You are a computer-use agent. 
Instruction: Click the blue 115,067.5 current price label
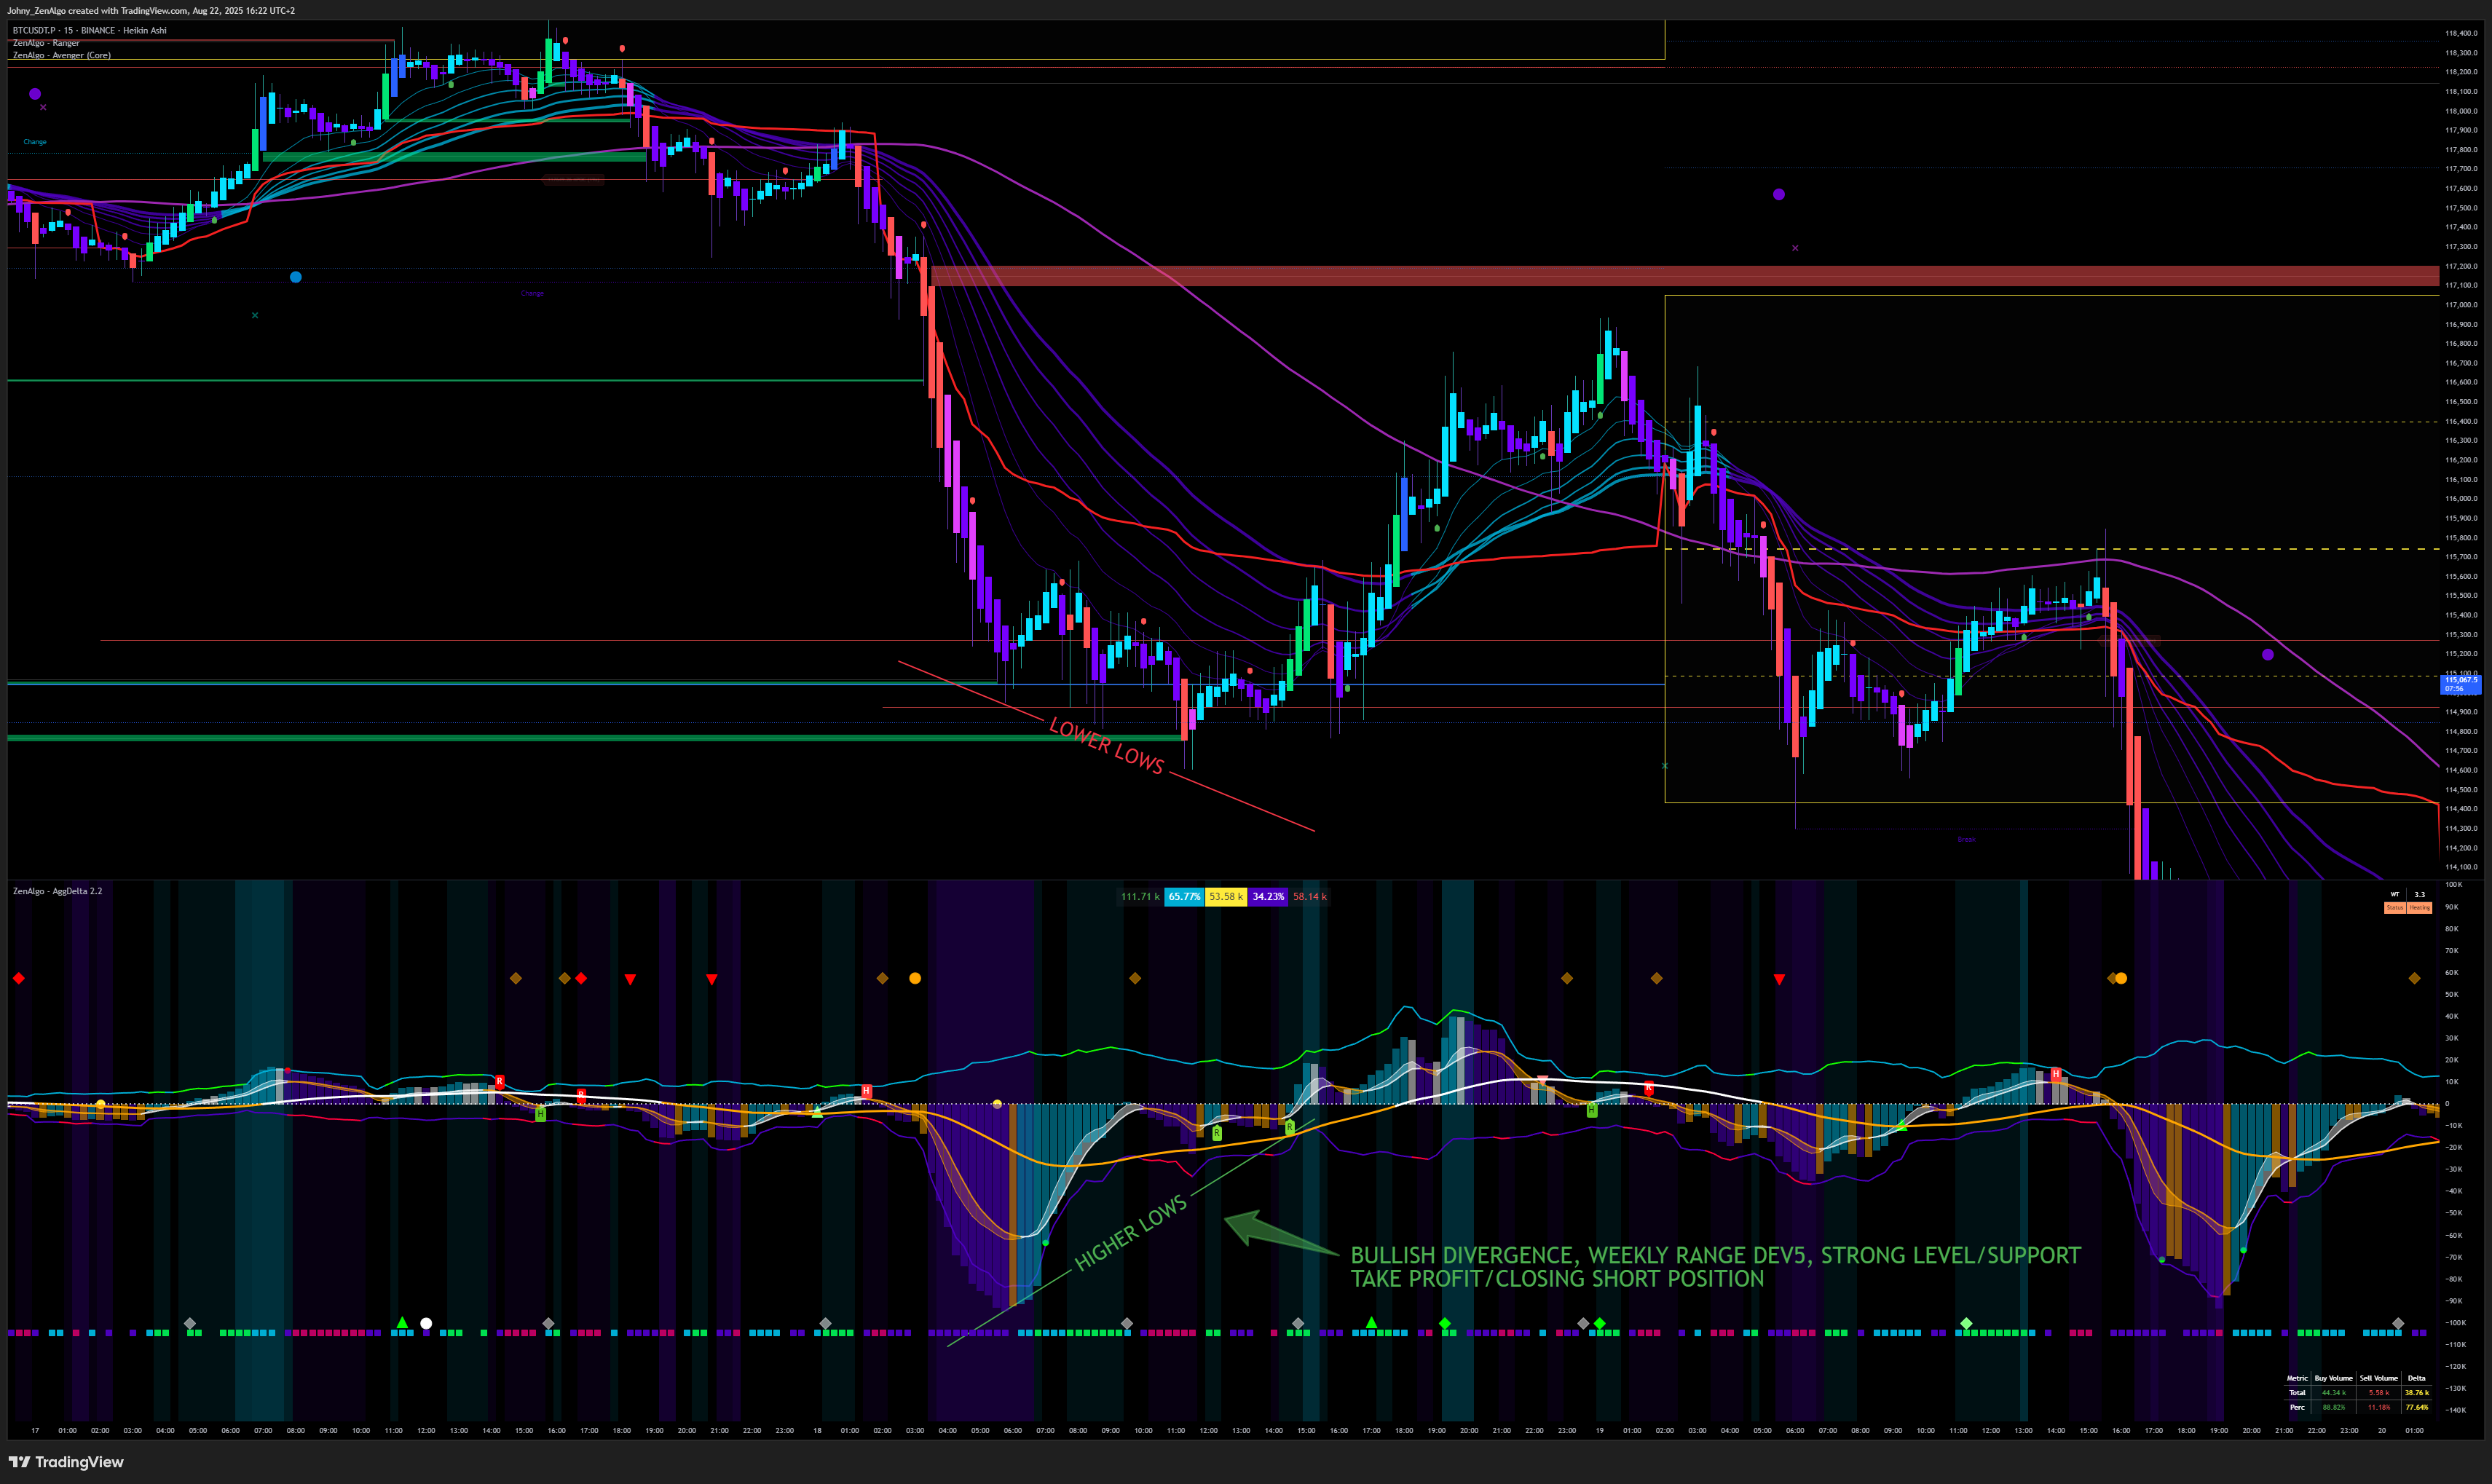point(2460,682)
